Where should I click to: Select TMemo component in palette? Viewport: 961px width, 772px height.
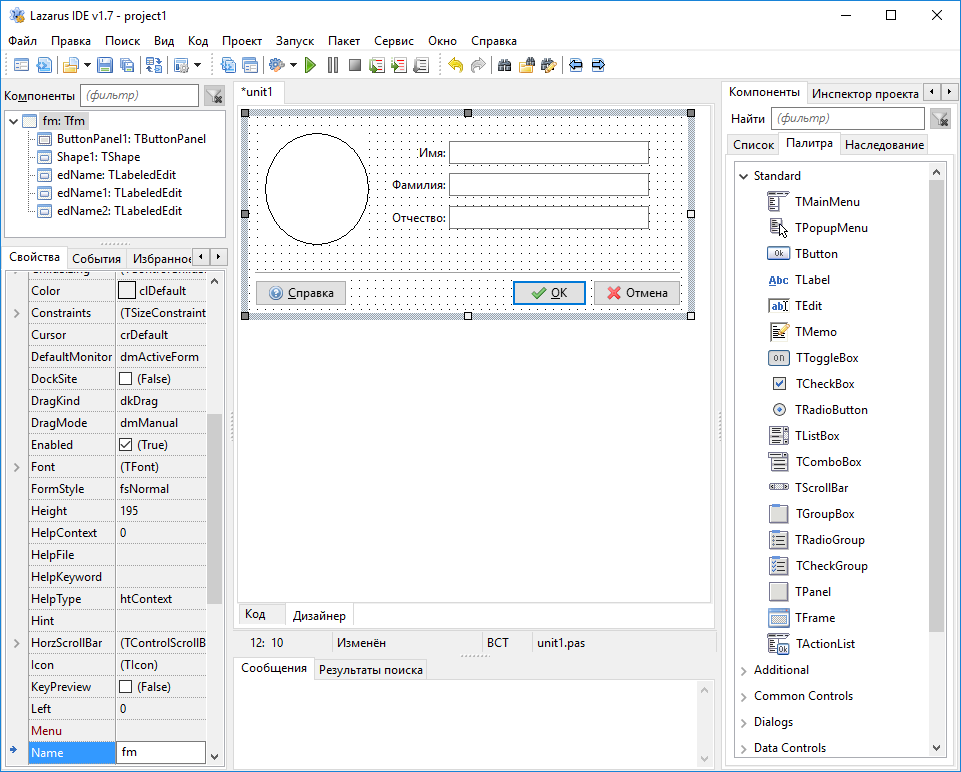[x=815, y=332]
